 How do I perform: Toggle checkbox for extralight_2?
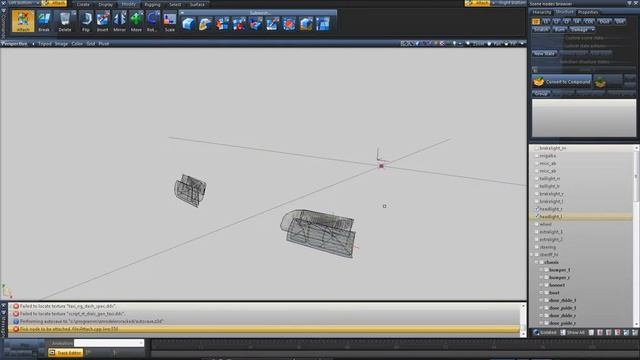pyautogui.click(x=537, y=240)
